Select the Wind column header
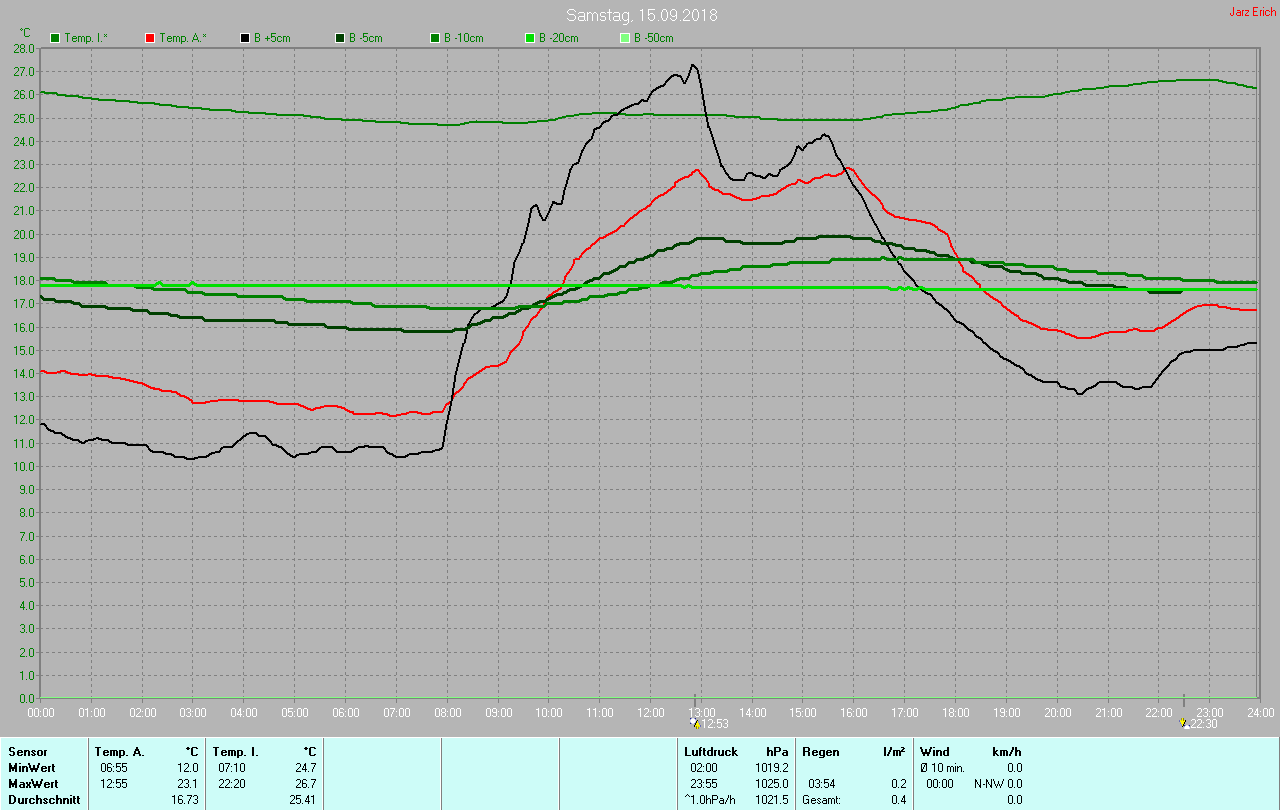Image resolution: width=1280 pixels, height=810 pixels. click(x=935, y=751)
